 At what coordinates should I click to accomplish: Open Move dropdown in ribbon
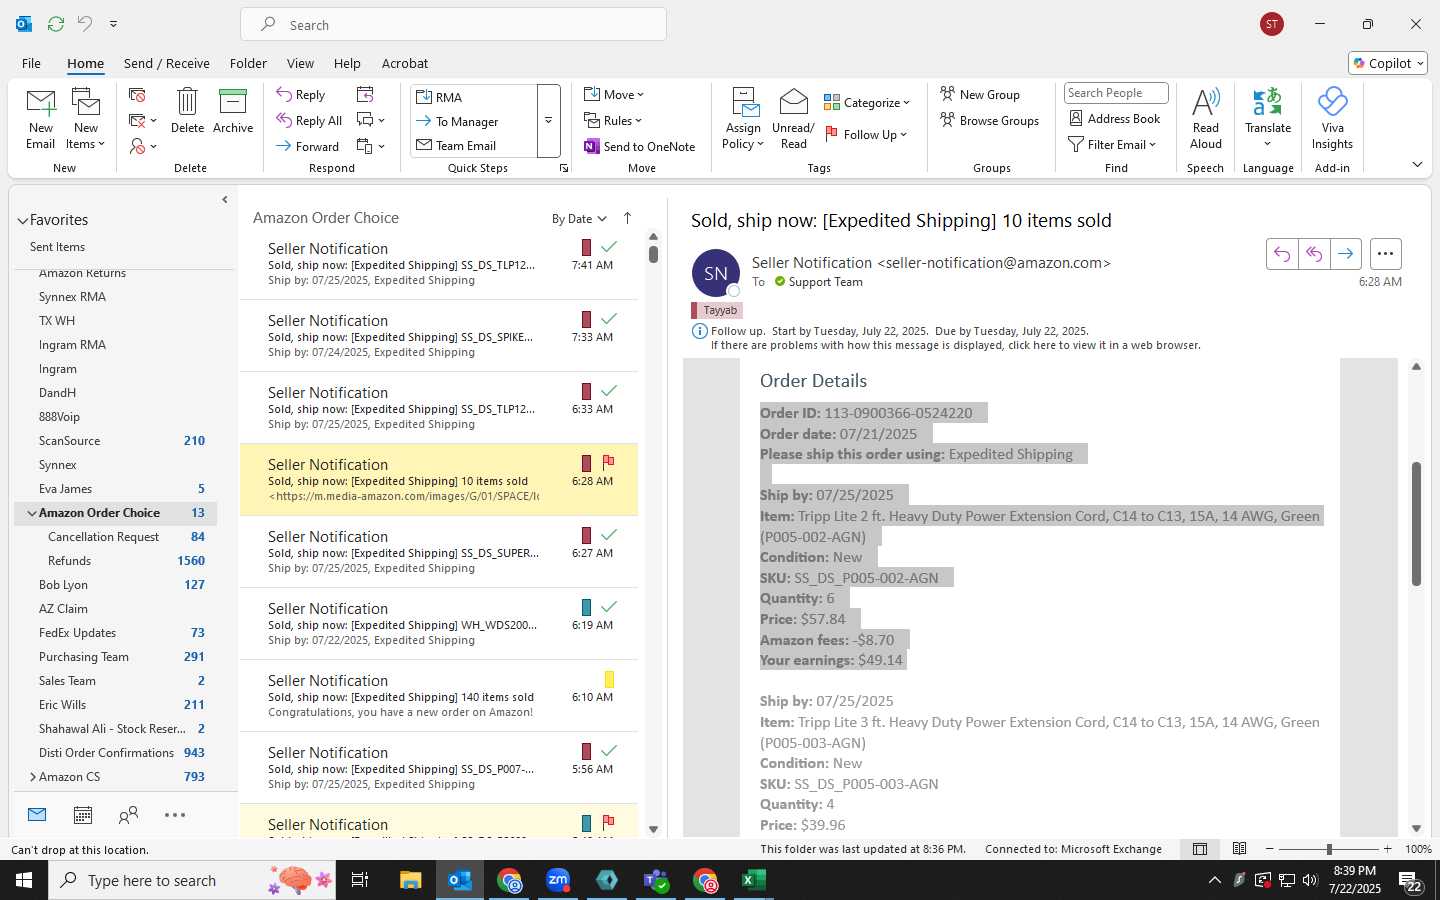pos(614,95)
